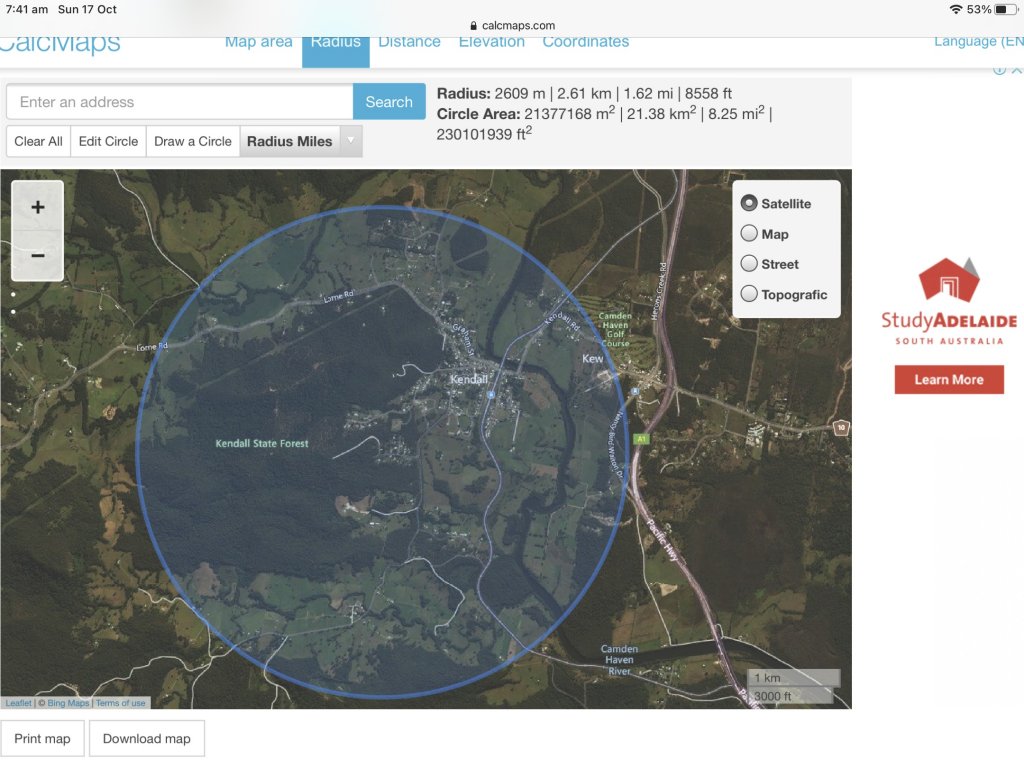Zoom in with the plus button

38,207
